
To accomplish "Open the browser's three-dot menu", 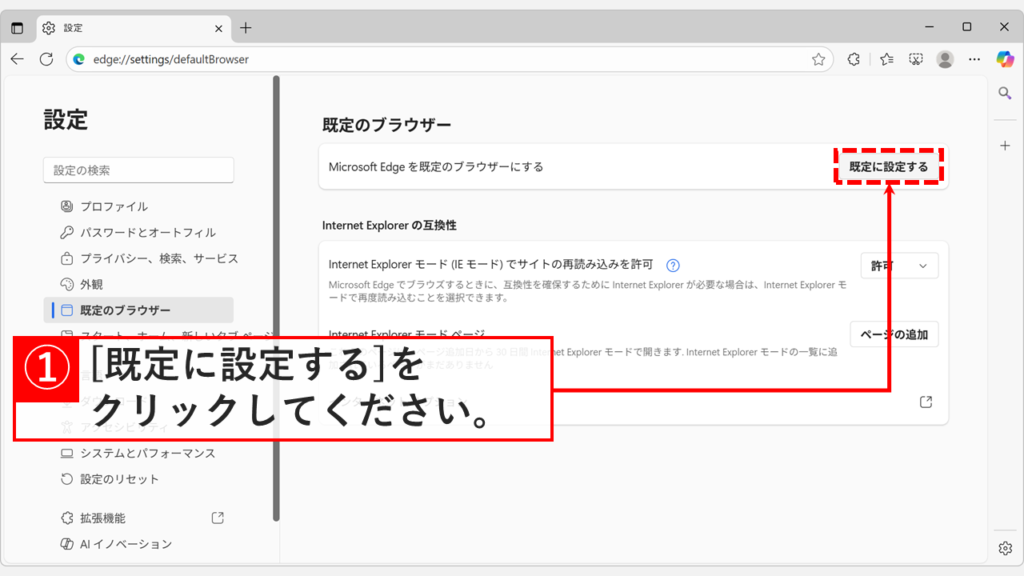I will (x=974, y=59).
